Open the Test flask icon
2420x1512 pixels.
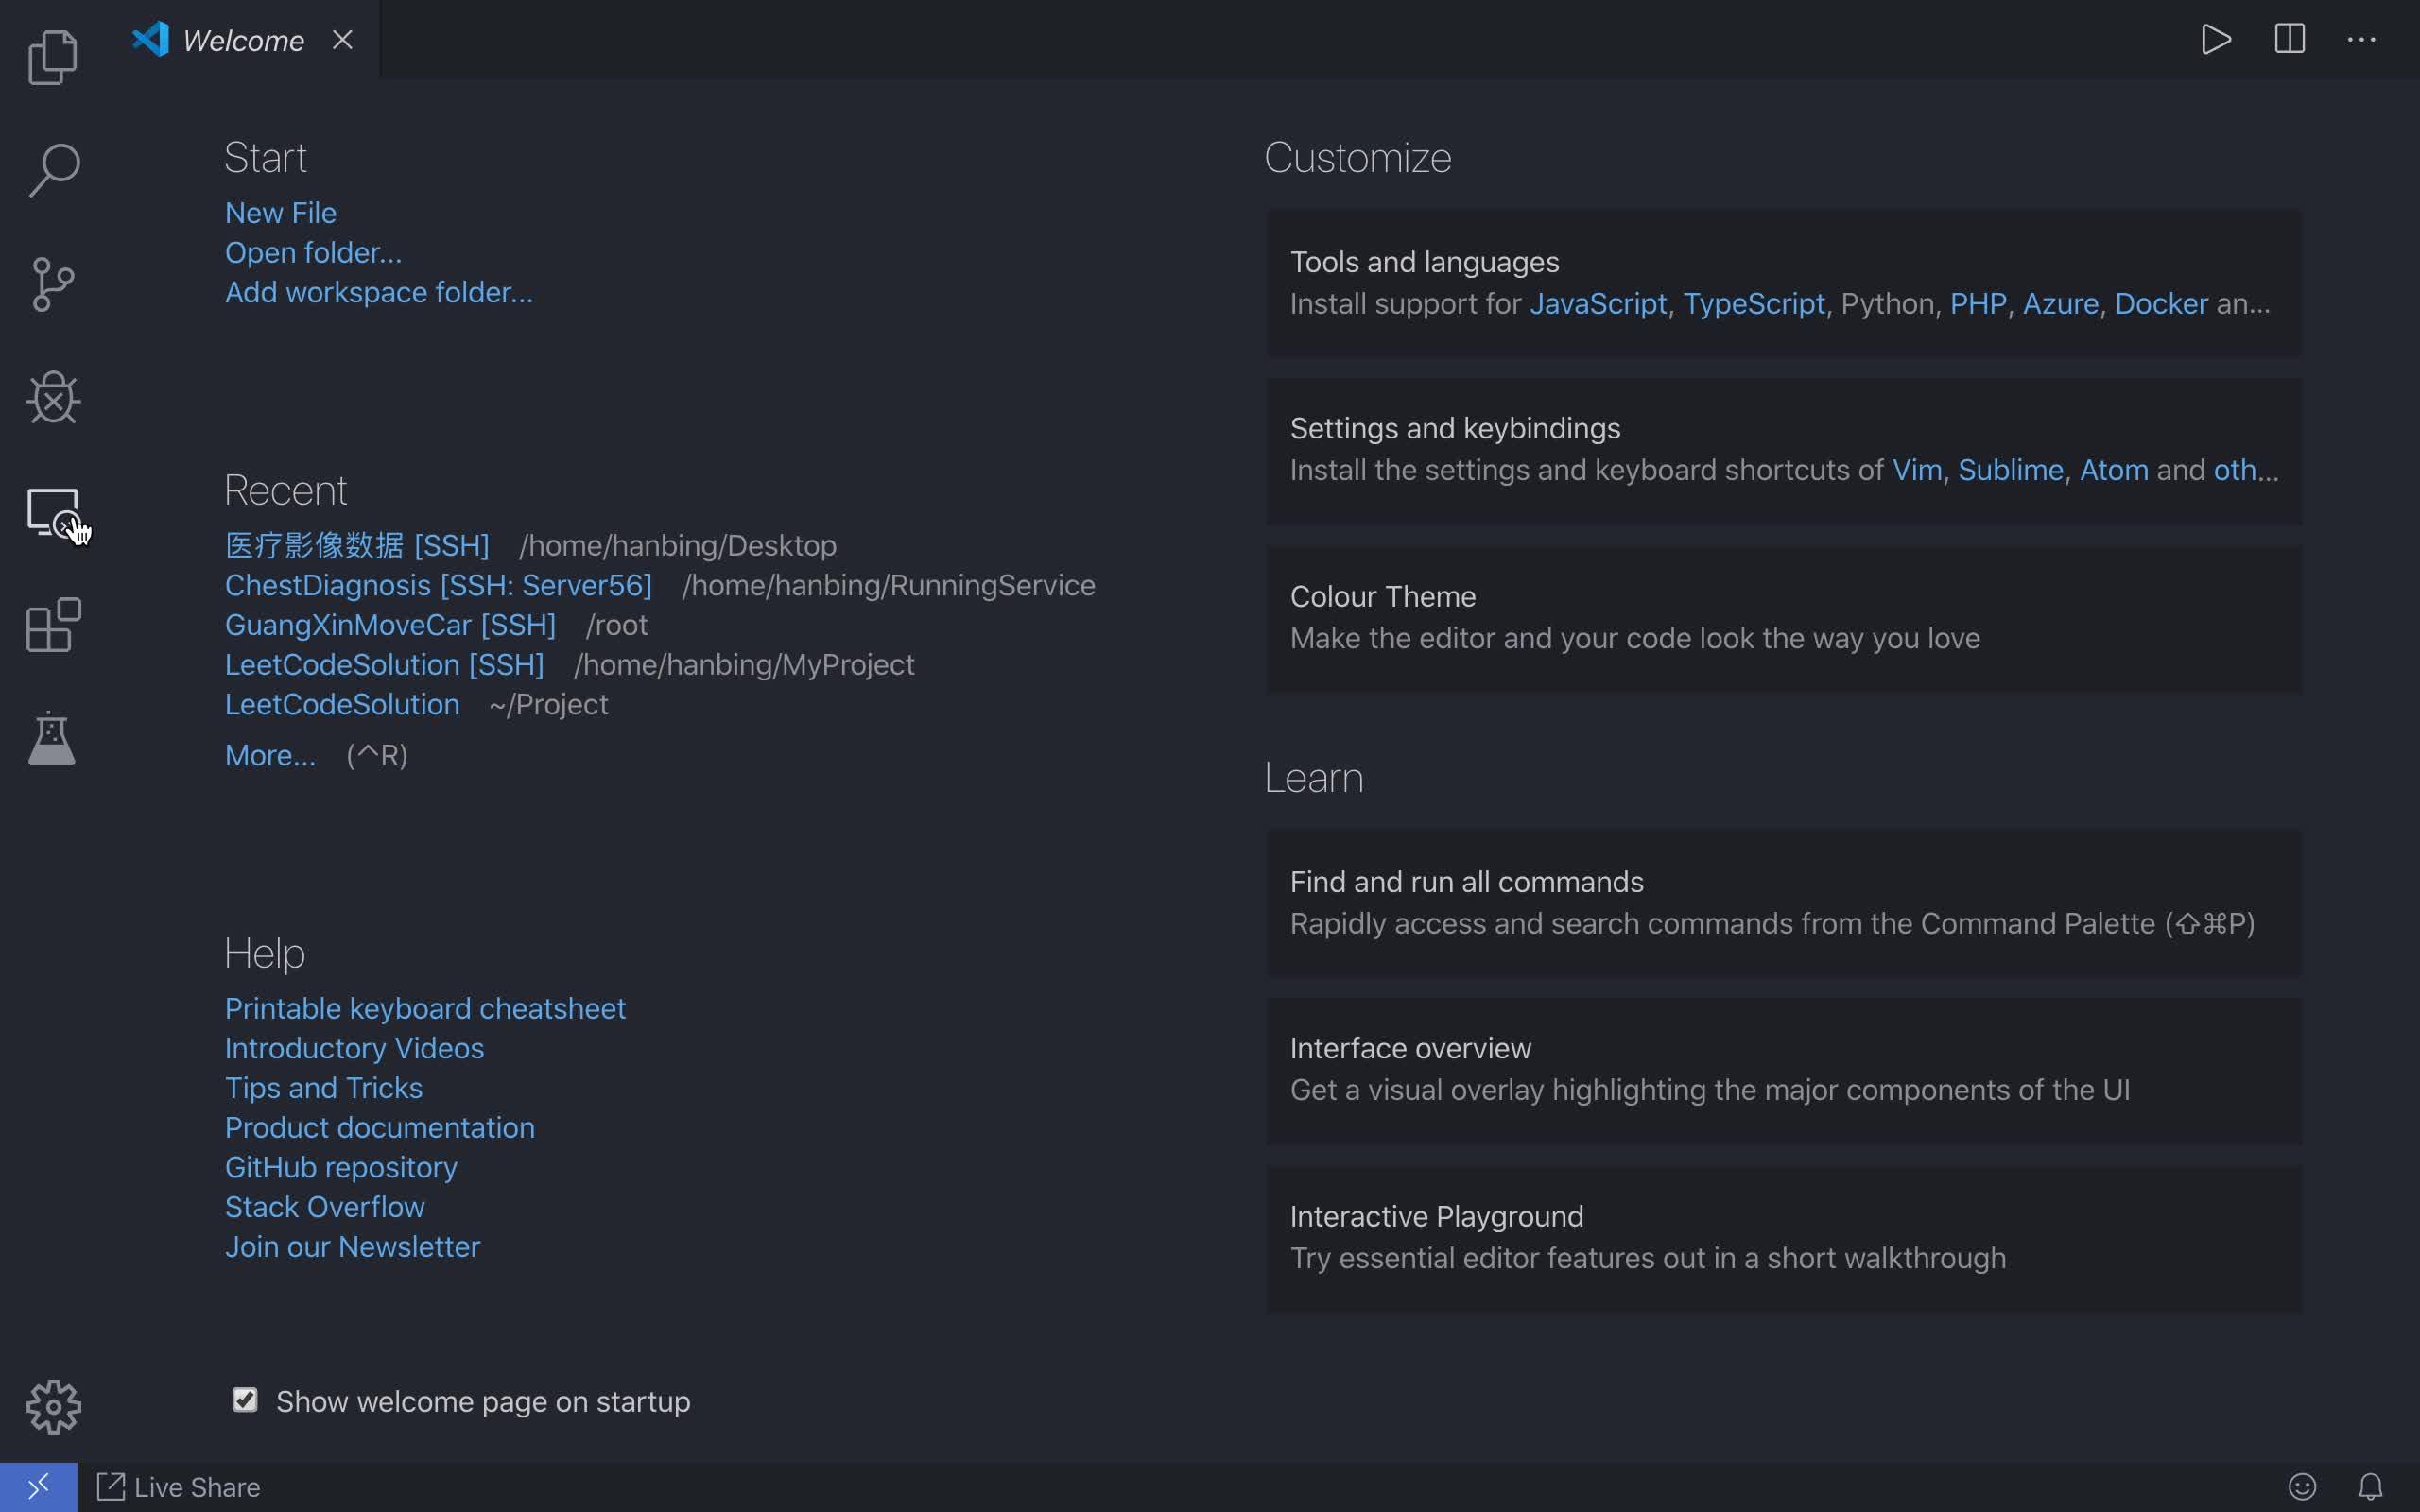tap(52, 739)
